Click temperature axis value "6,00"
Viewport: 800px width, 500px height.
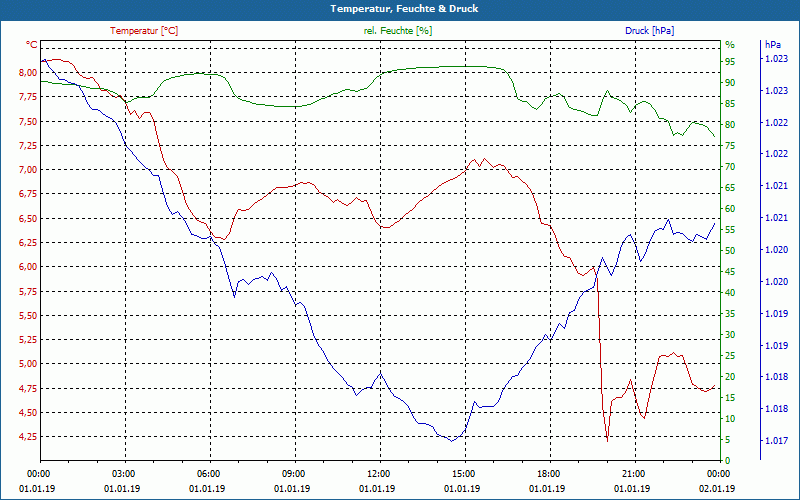28,267
